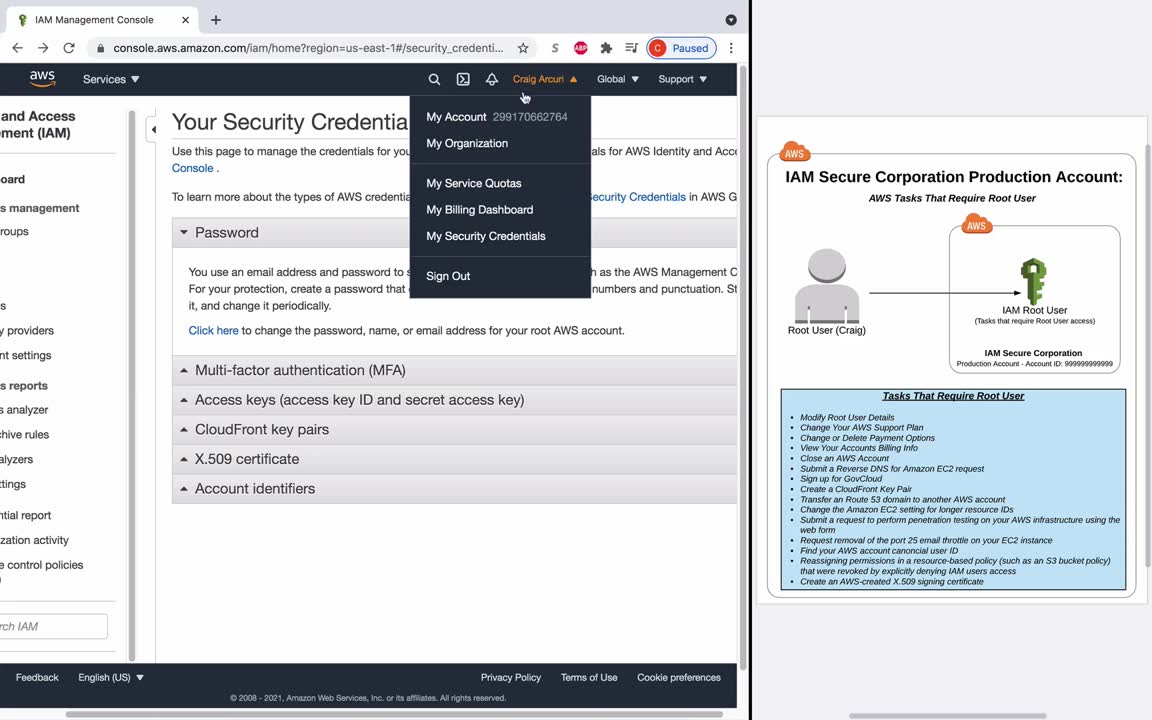Image resolution: width=1152 pixels, height=720 pixels.
Task: Open Cookie preferences in footer
Action: [679, 677]
